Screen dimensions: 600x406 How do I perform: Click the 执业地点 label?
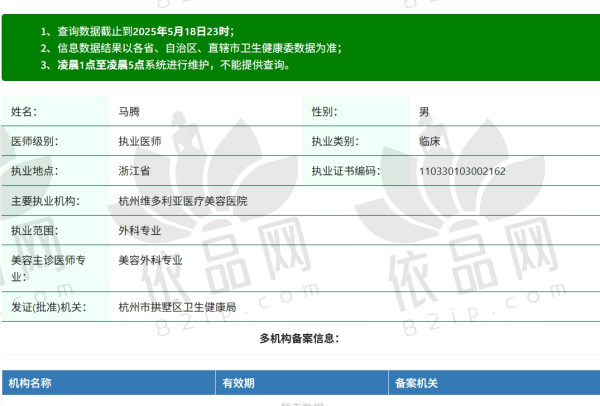[34, 171]
